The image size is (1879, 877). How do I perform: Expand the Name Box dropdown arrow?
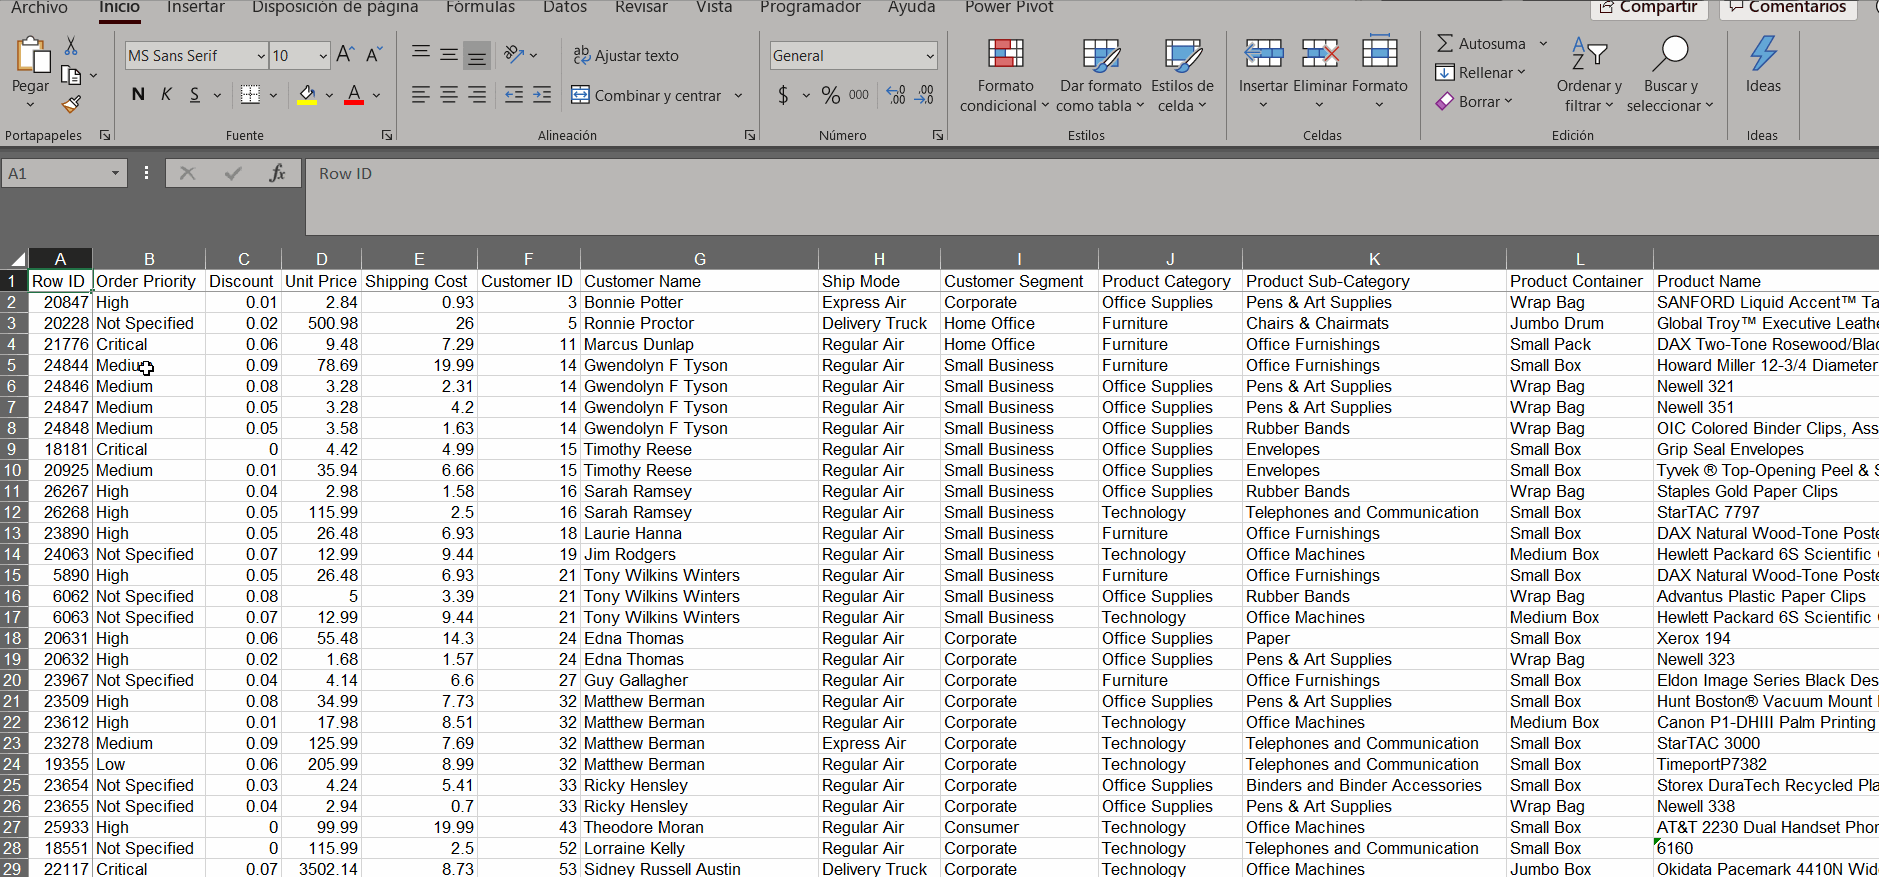[x=115, y=173]
